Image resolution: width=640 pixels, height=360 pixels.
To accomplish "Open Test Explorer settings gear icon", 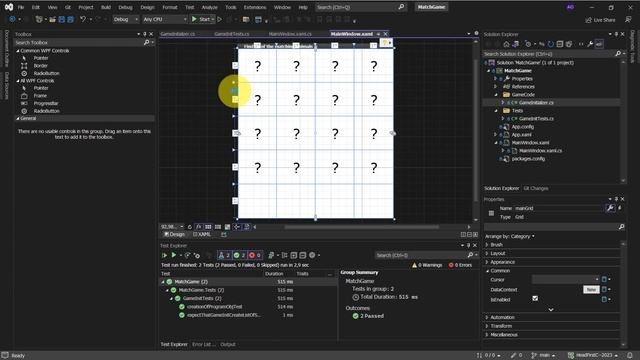I will [x=312, y=256].
